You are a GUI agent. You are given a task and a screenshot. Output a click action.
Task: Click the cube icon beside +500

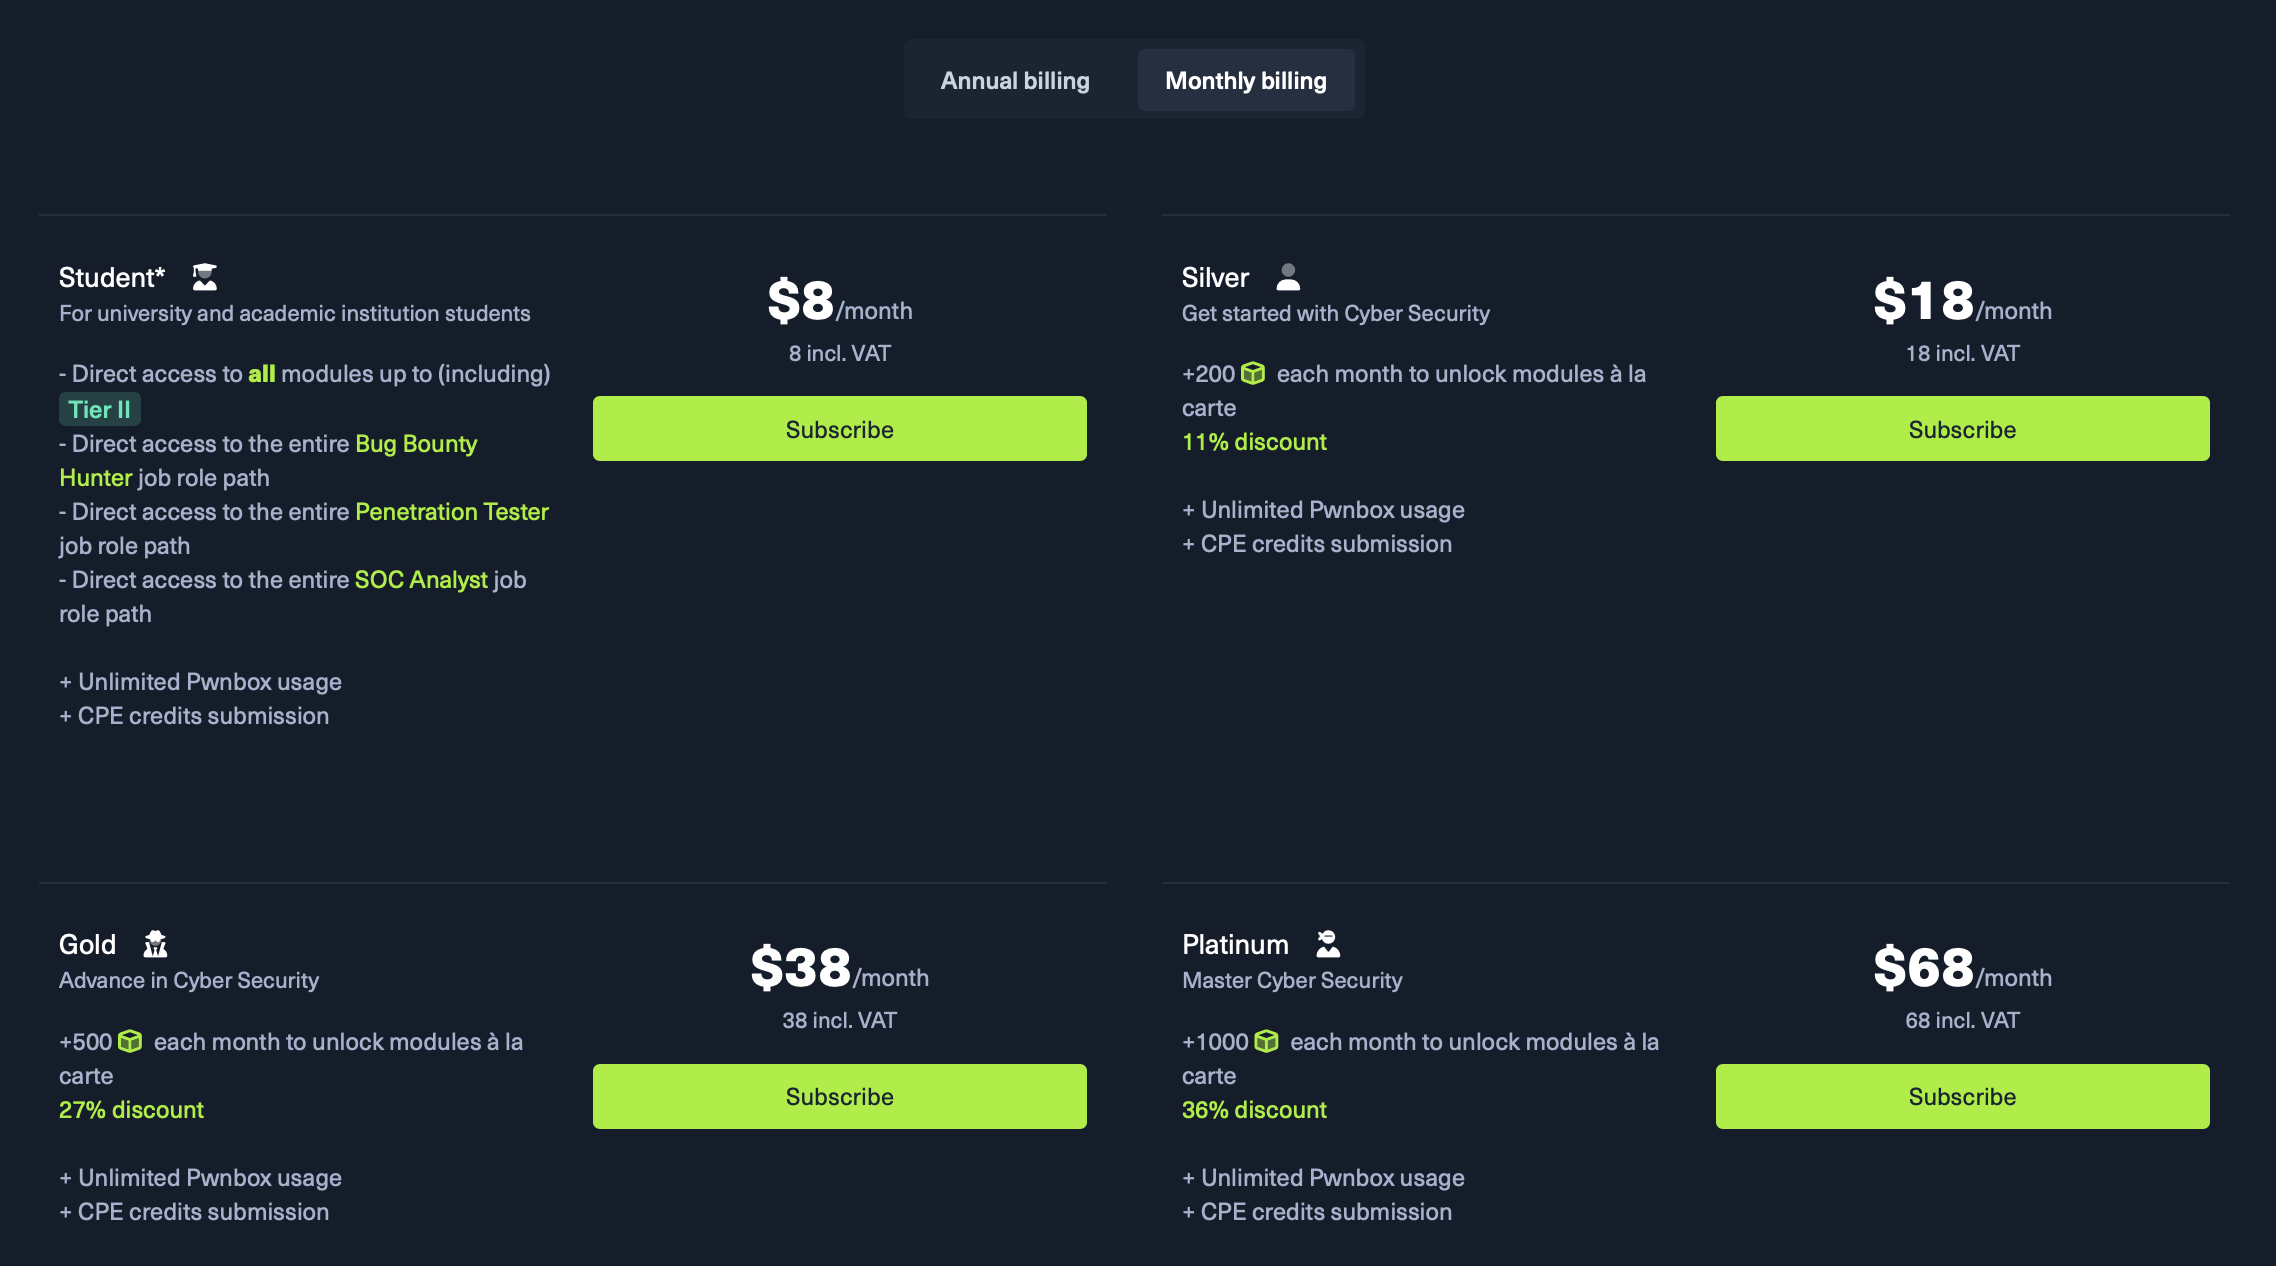pyautogui.click(x=130, y=1042)
